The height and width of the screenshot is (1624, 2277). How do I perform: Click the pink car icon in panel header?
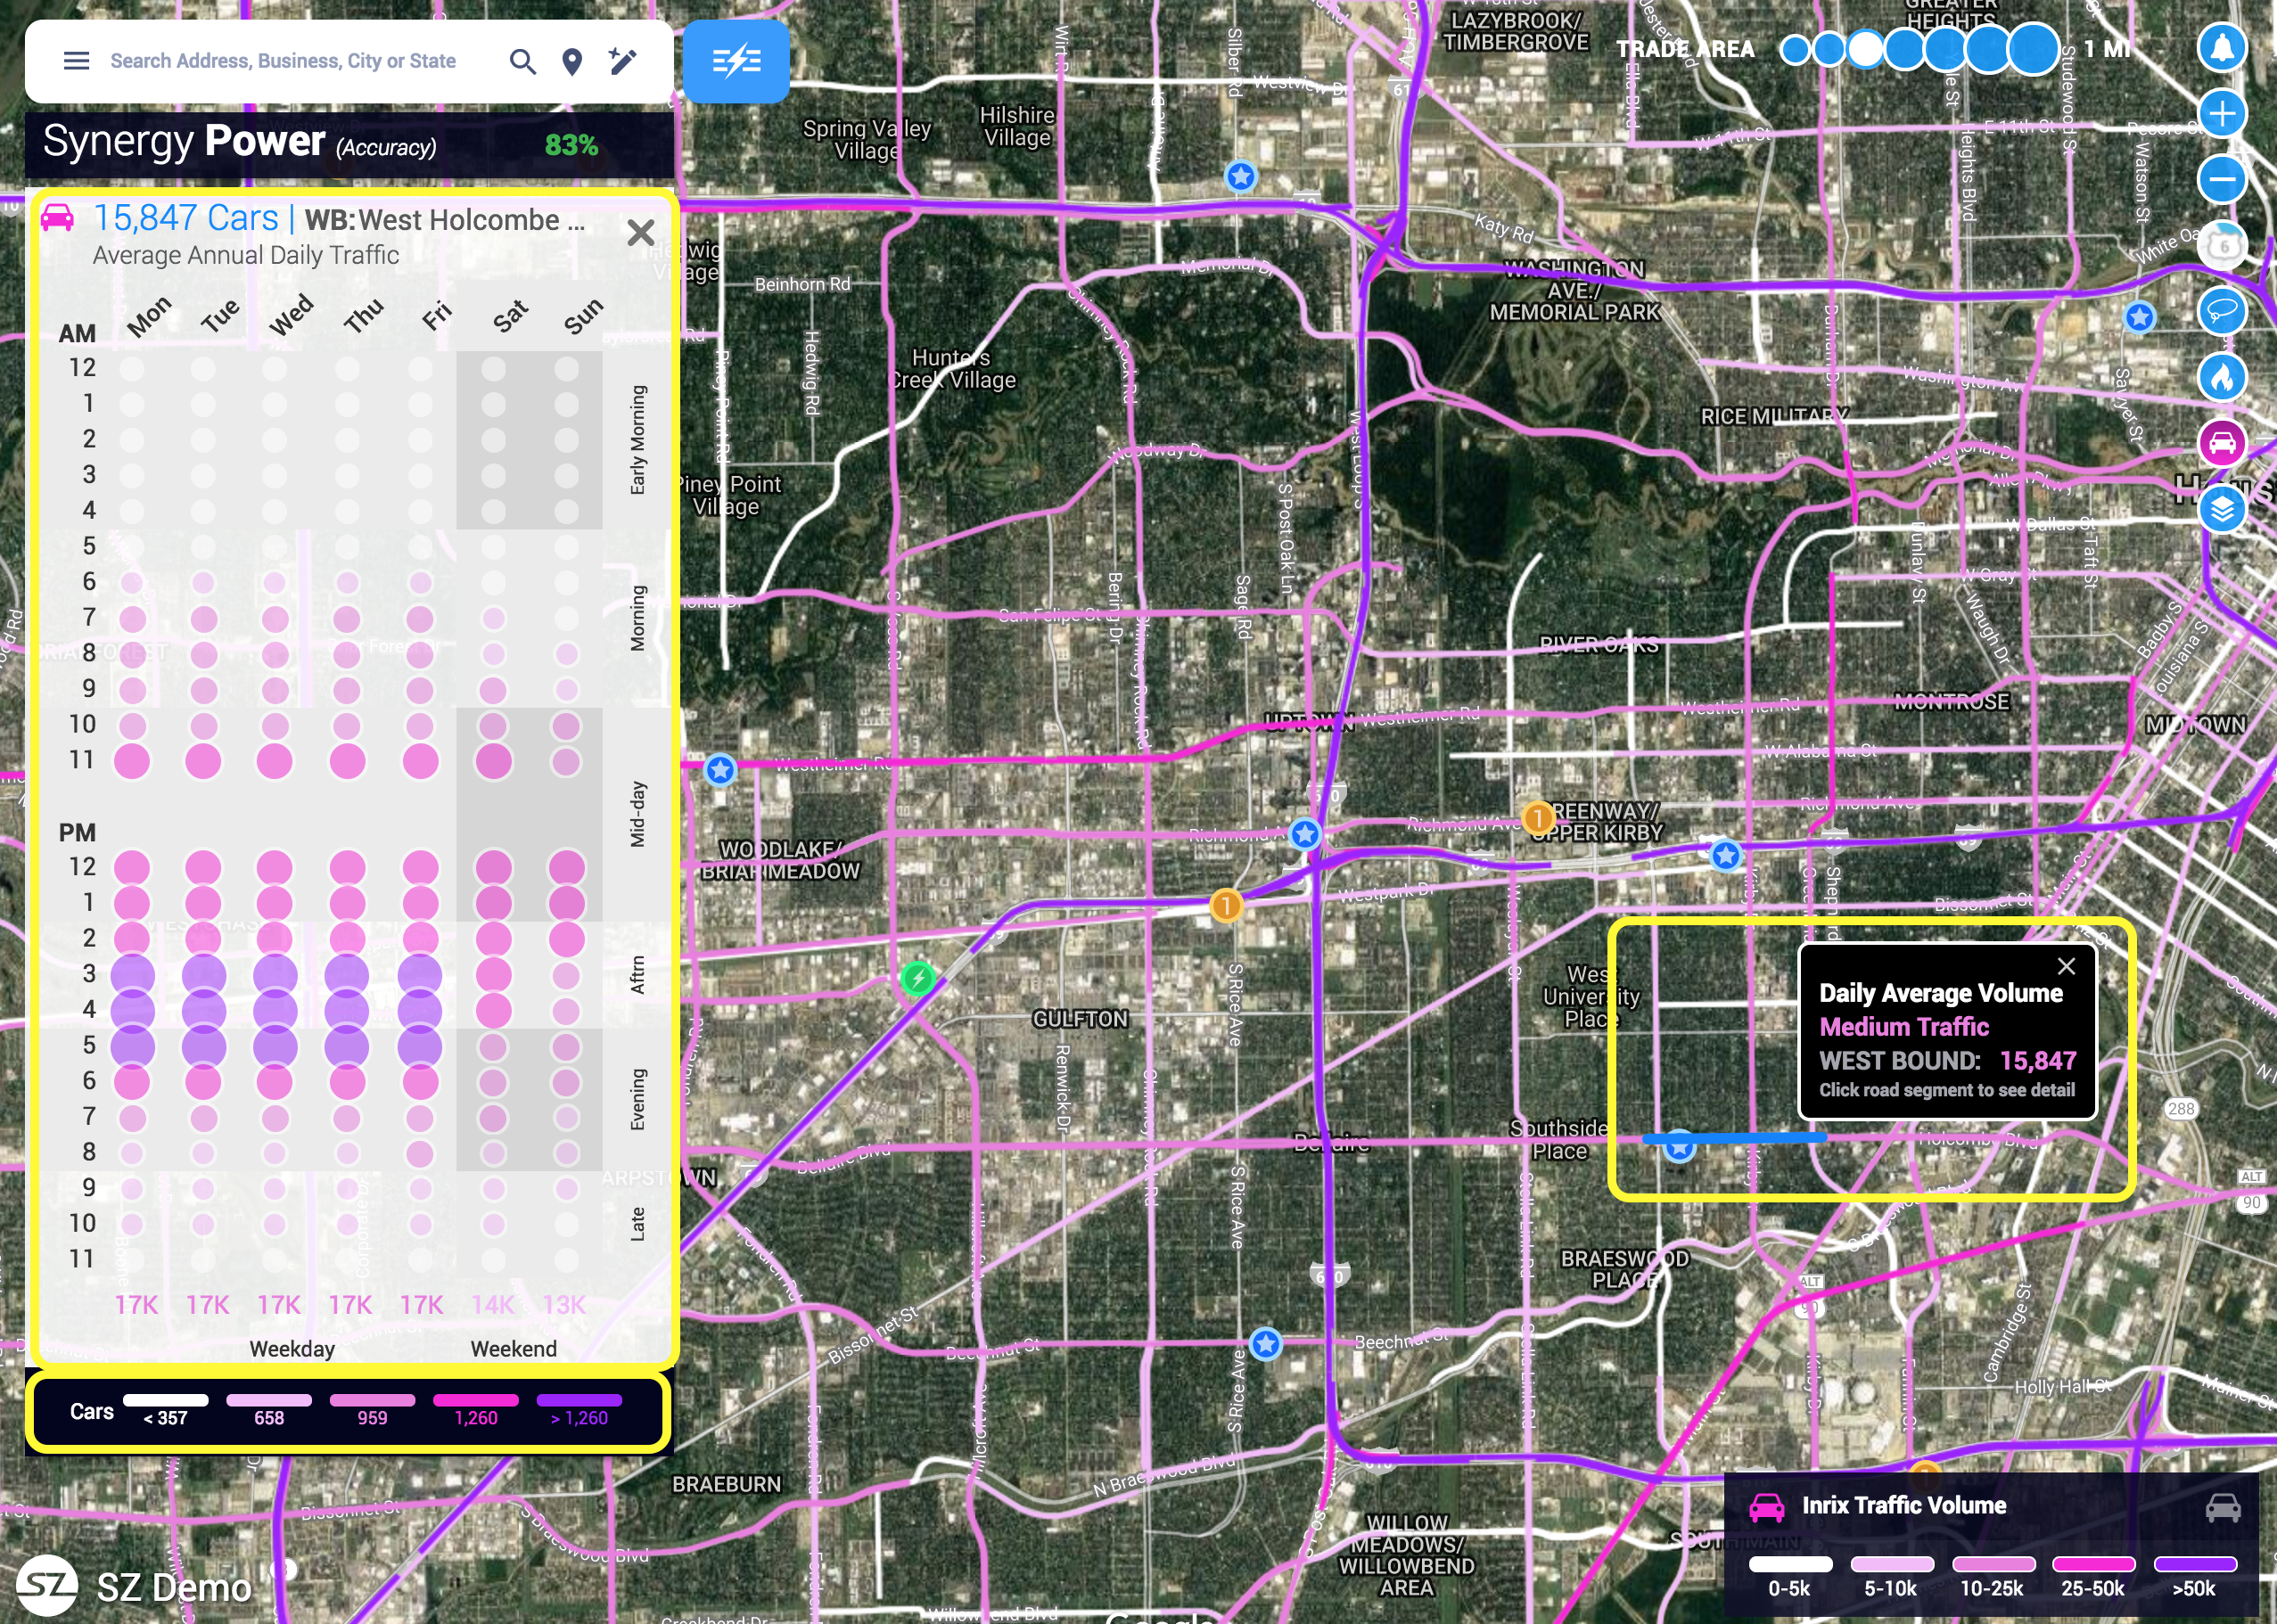(57, 217)
